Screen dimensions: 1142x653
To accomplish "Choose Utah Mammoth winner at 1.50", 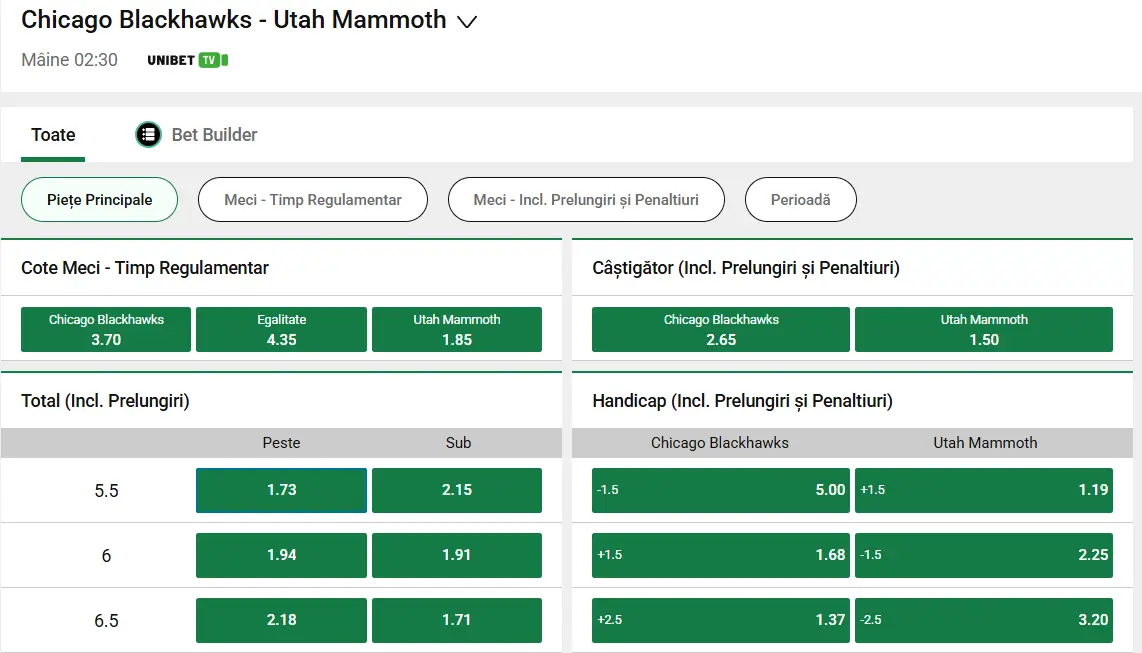I will (983, 329).
